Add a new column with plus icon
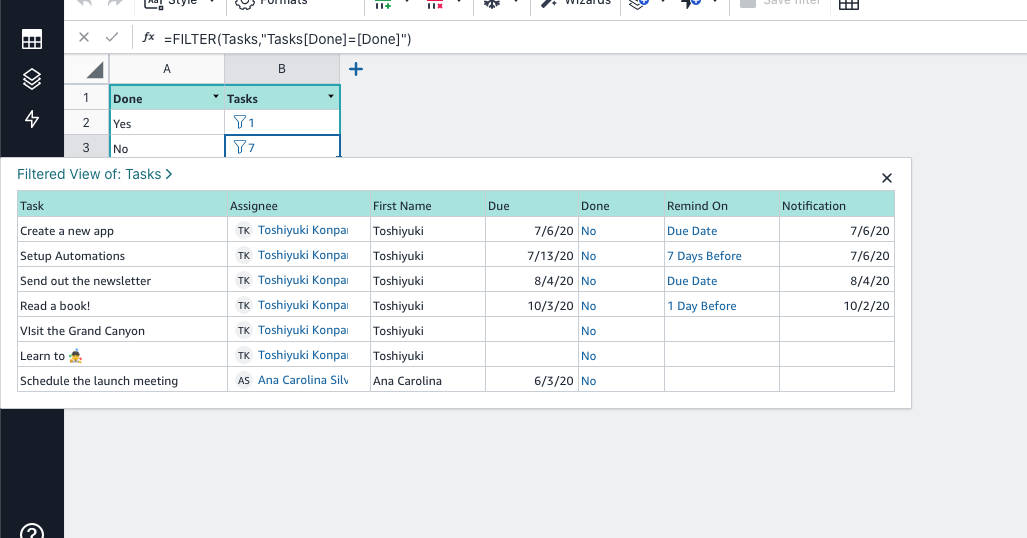1027x538 pixels. pyautogui.click(x=356, y=69)
